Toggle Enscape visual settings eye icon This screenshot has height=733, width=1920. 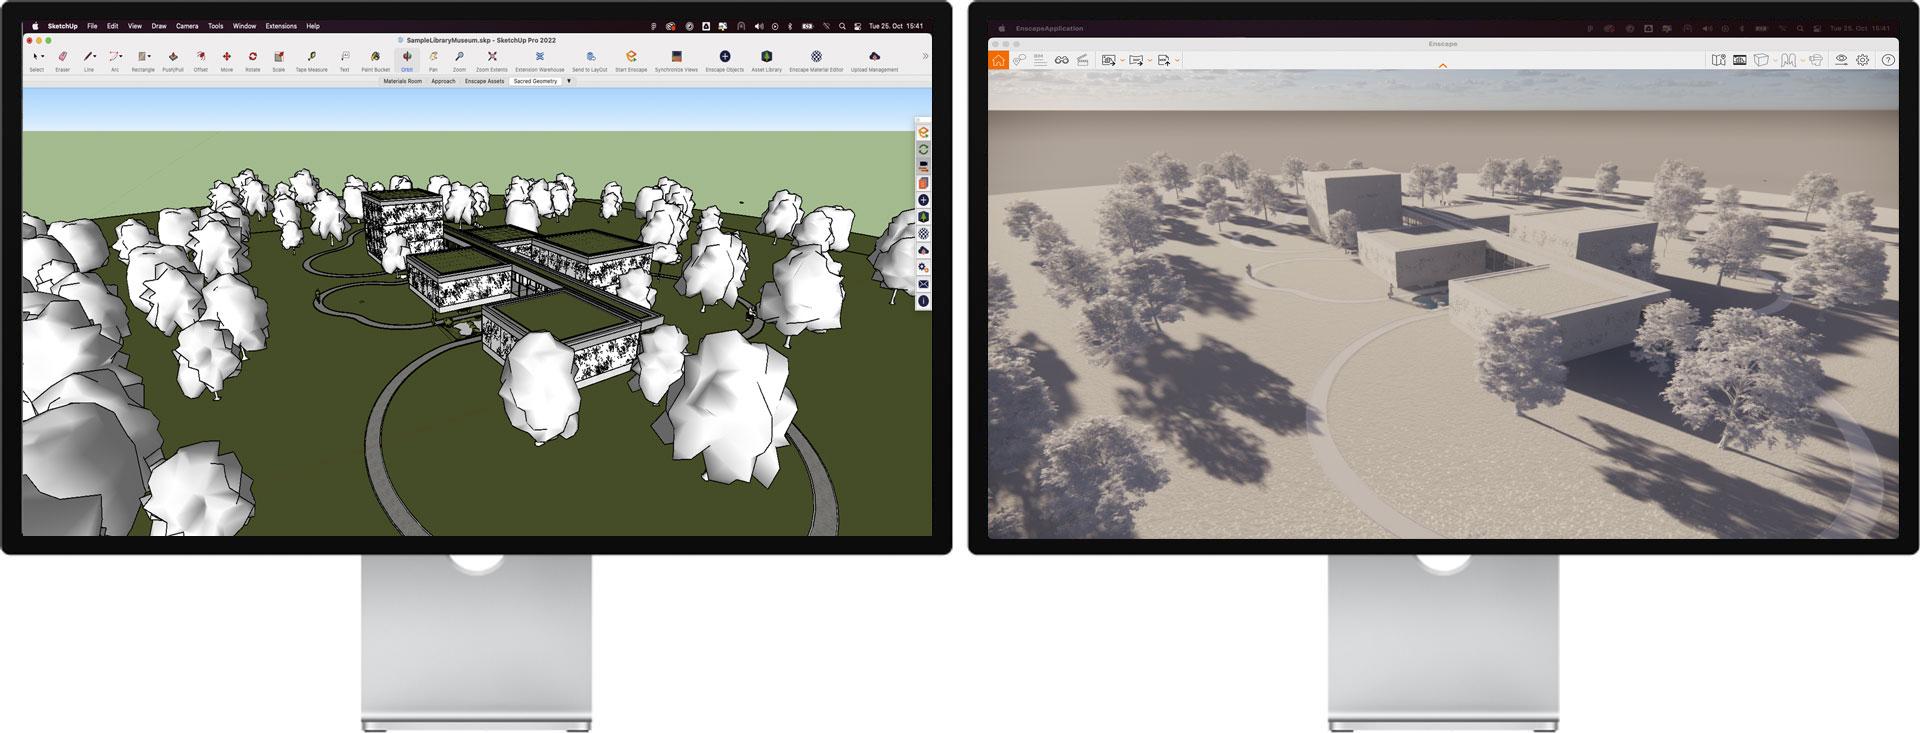[x=1841, y=60]
